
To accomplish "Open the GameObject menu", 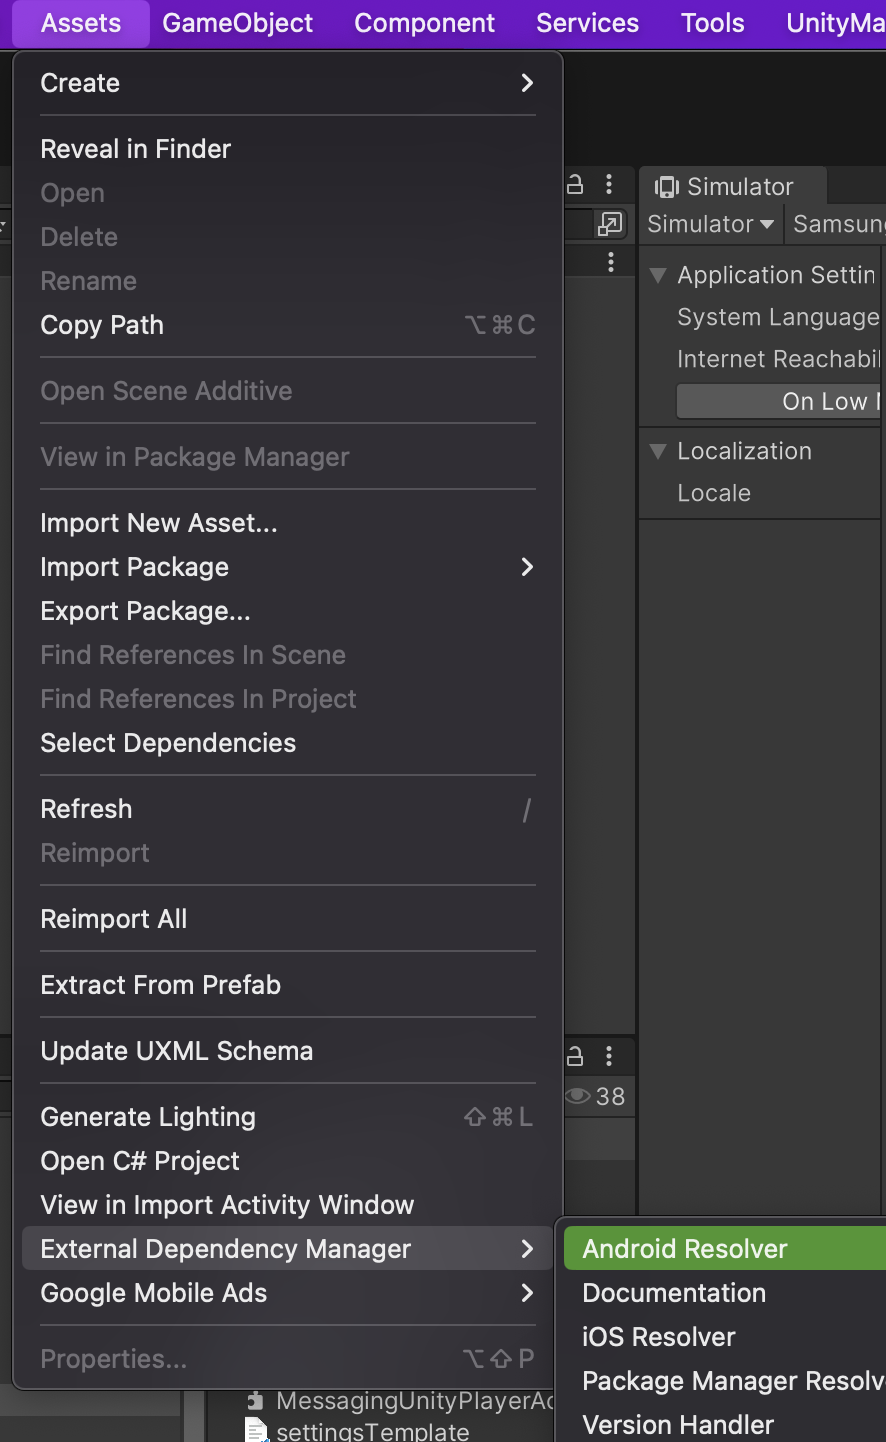I will coord(237,23).
